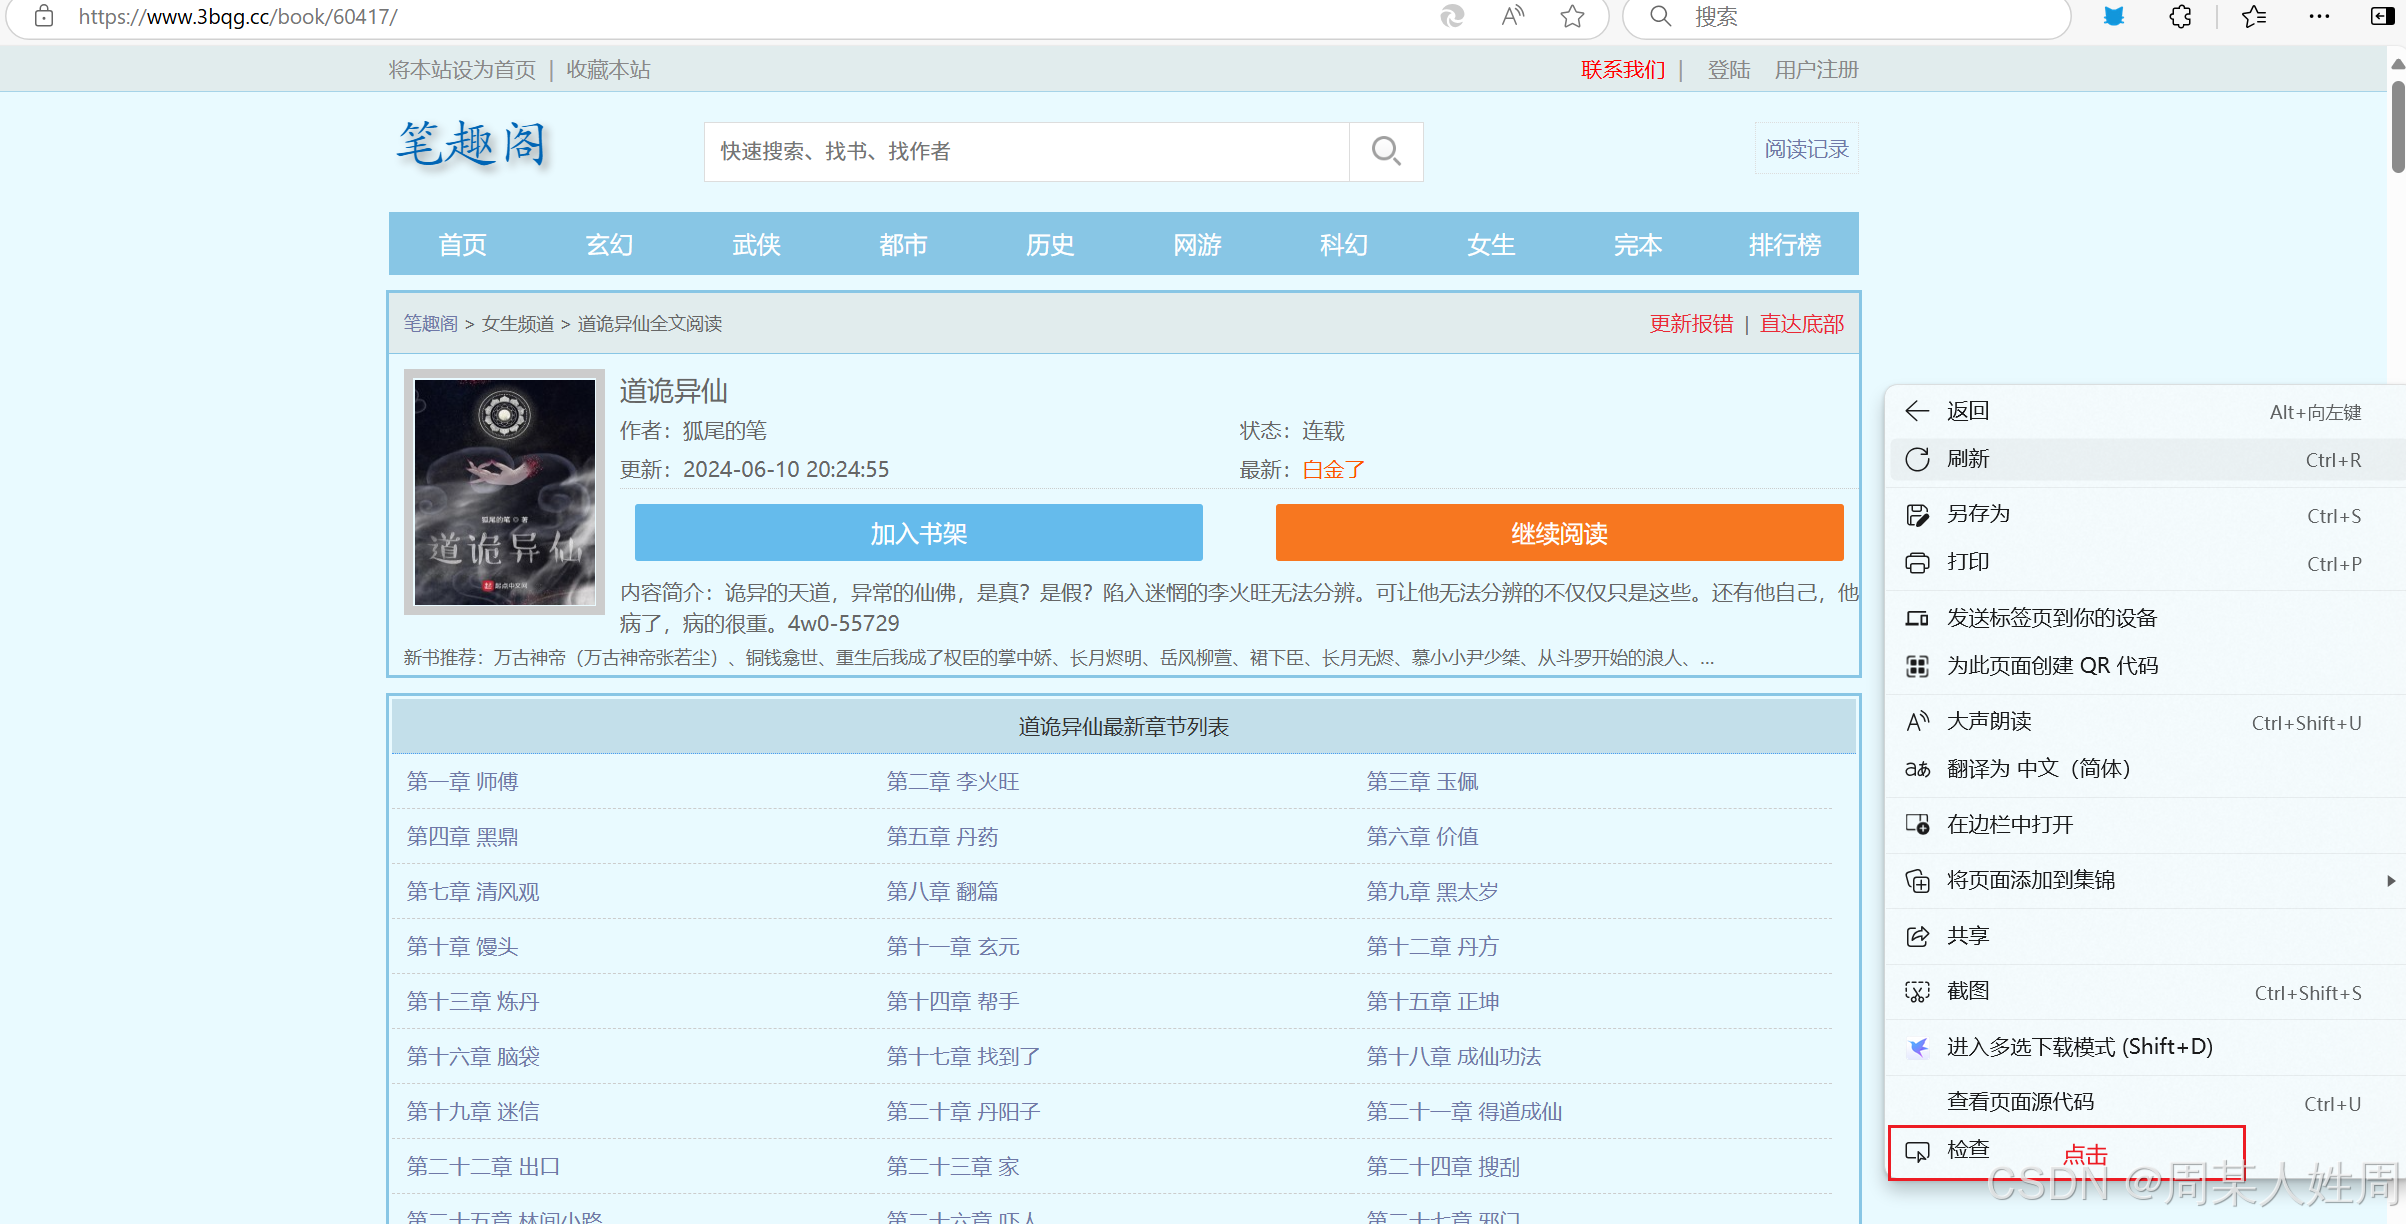Viewport: 2406px width, 1224px height.
Task: Open the 历史 navigation tab
Action: point(1050,244)
